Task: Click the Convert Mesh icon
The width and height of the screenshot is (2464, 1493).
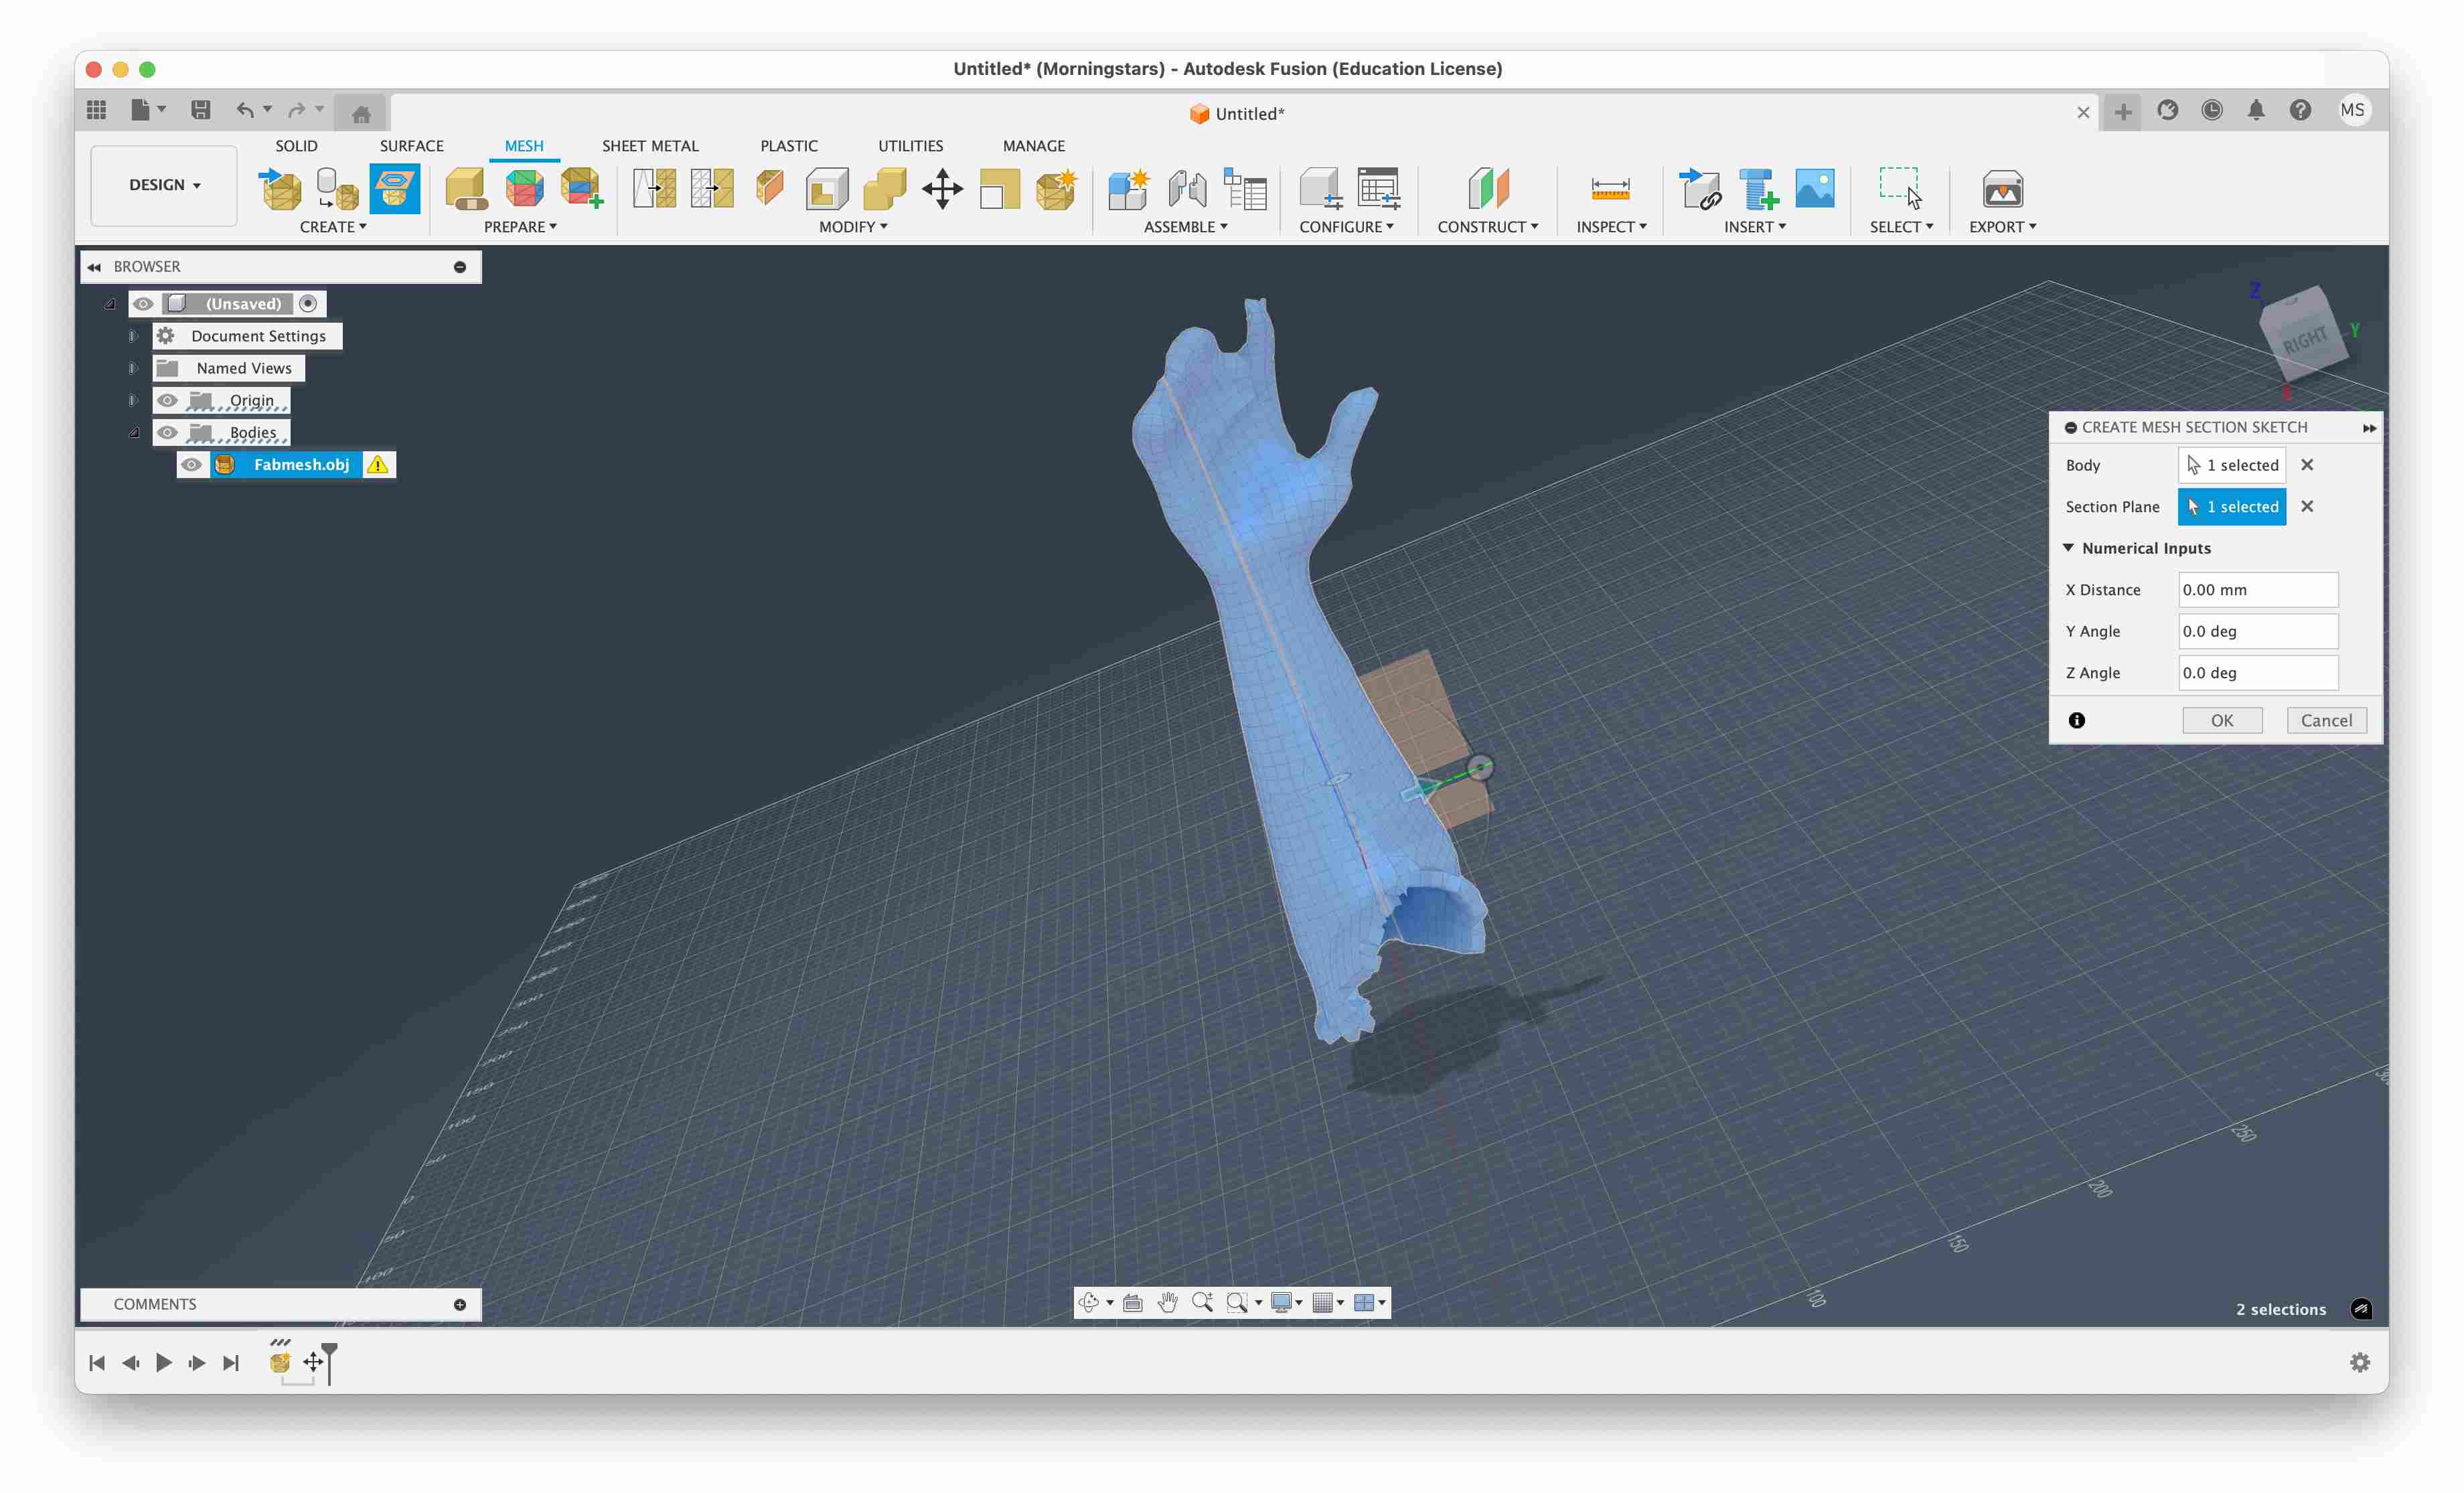Action: pos(1056,189)
